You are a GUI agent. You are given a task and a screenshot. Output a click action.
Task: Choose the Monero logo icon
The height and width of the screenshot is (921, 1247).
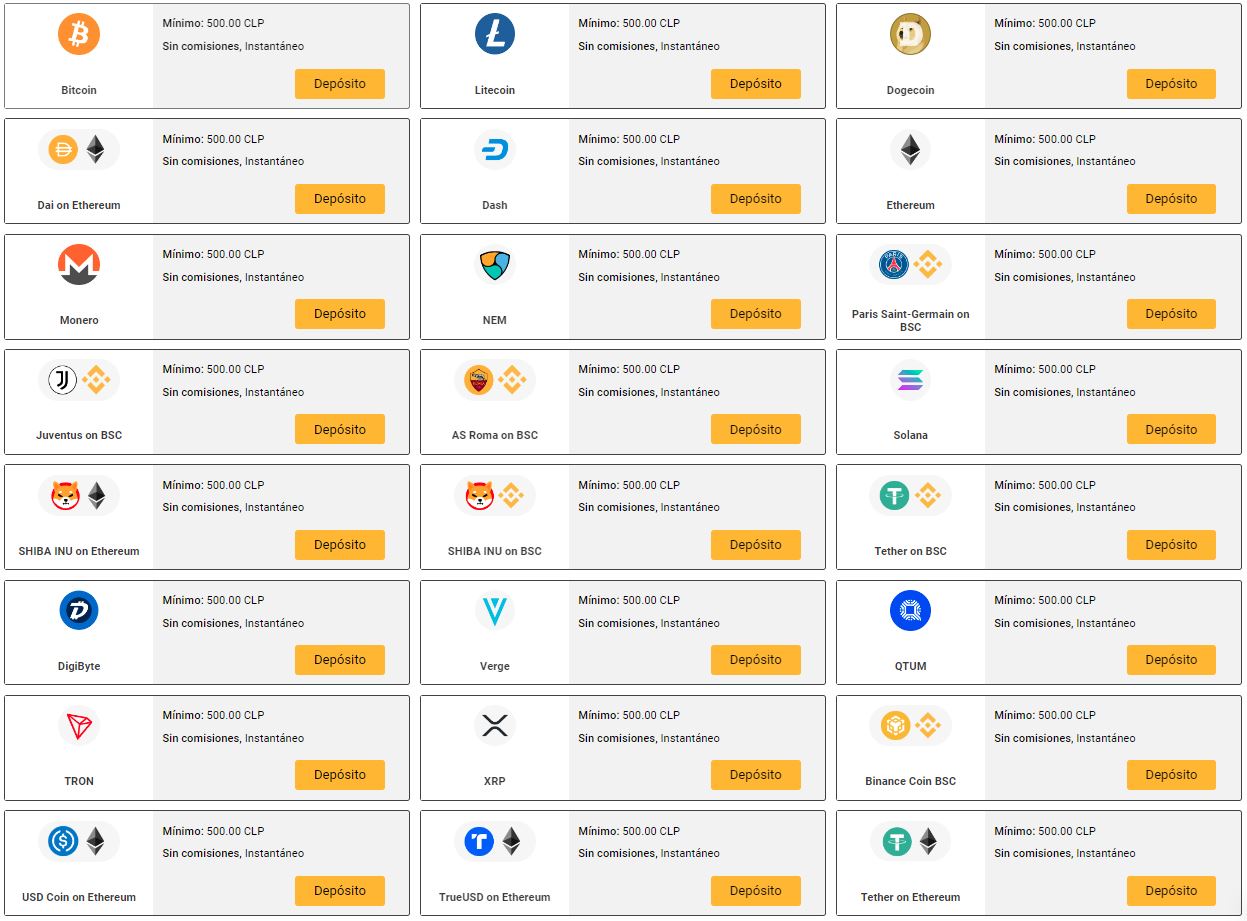(79, 265)
